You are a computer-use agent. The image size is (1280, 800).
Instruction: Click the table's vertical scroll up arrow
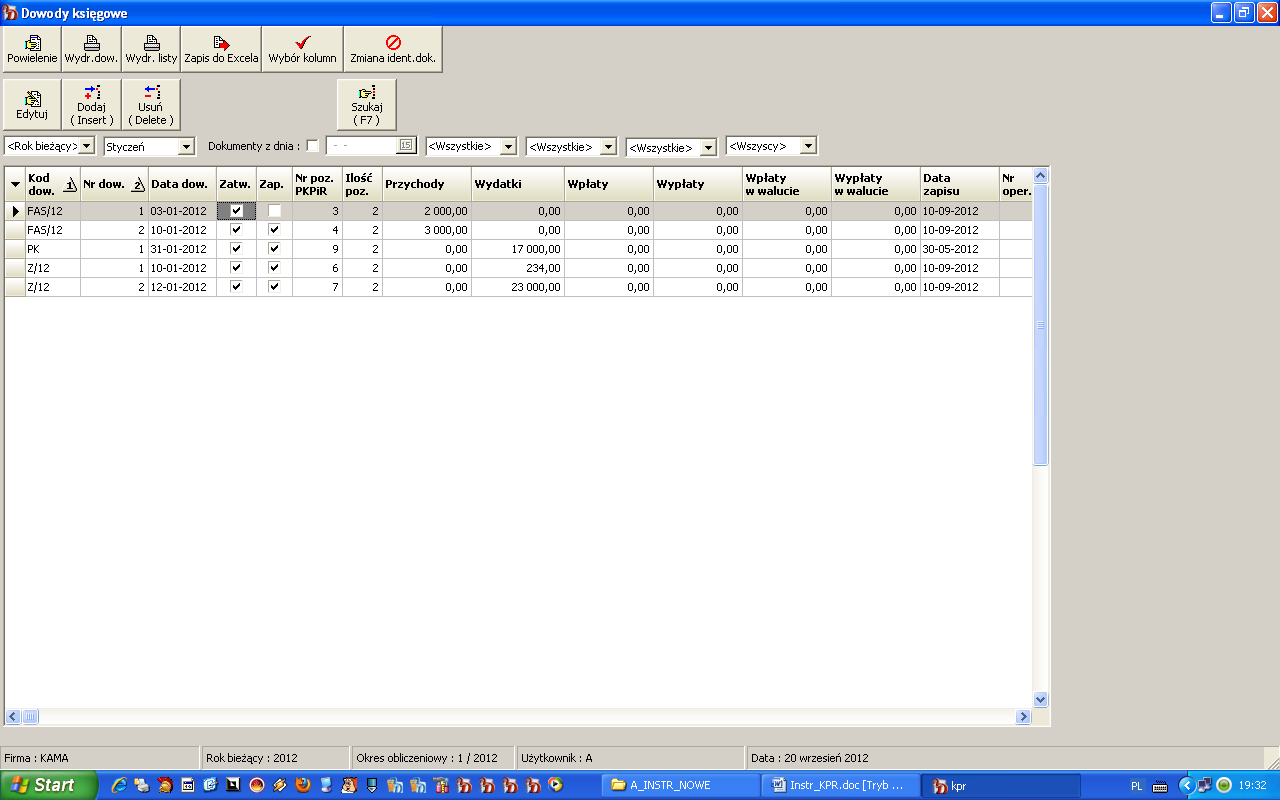1040,176
